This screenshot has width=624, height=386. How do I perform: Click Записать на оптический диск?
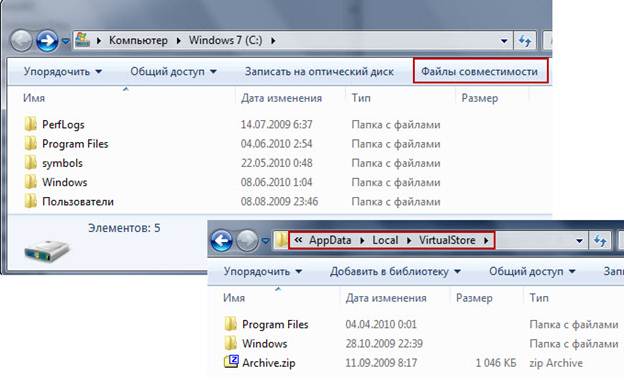click(319, 72)
